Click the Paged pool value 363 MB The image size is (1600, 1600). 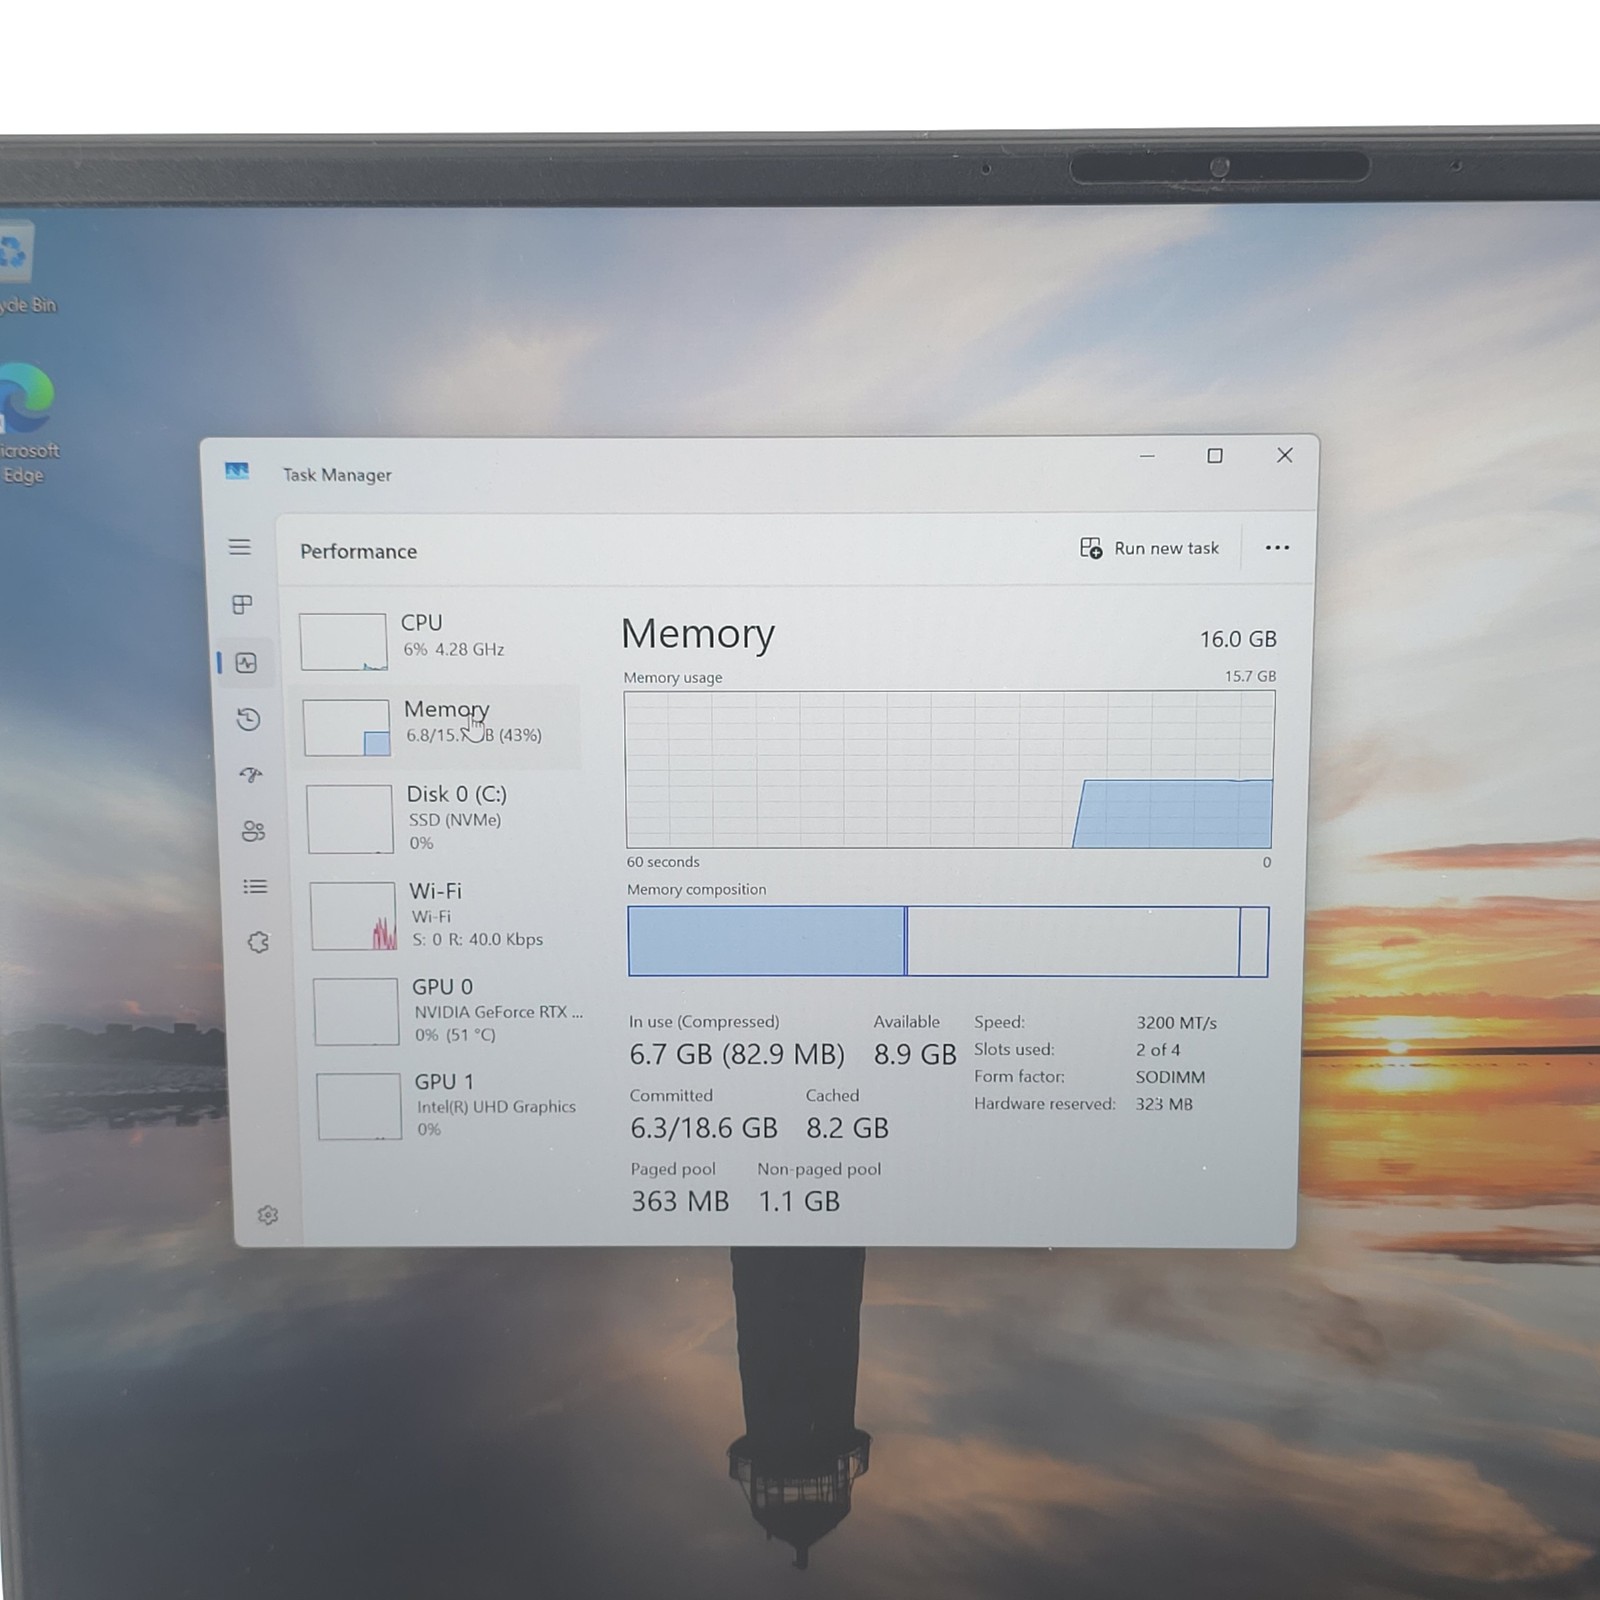click(680, 1201)
